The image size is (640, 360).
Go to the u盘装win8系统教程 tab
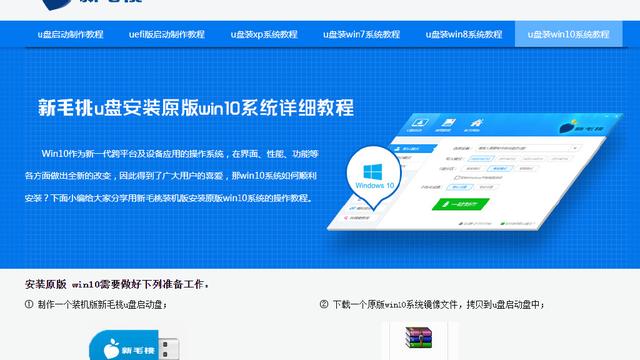click(463, 34)
